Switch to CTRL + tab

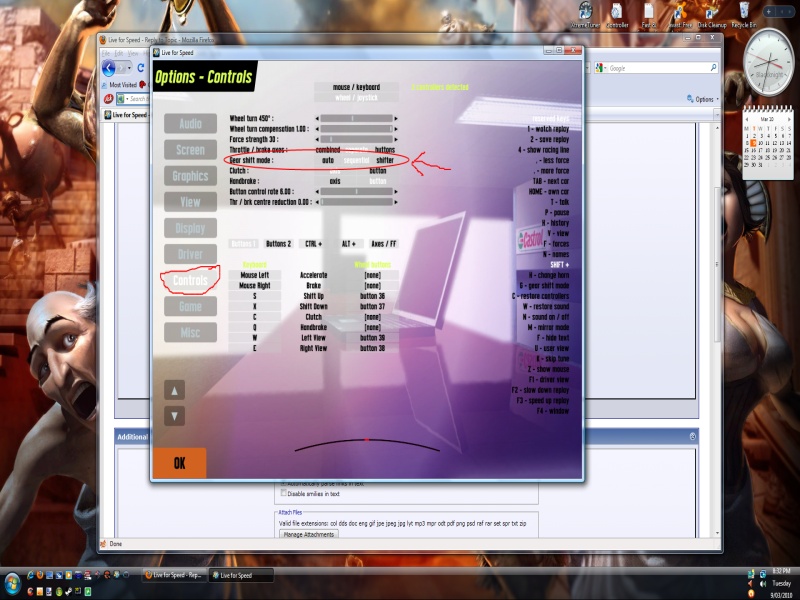pyautogui.click(x=313, y=244)
